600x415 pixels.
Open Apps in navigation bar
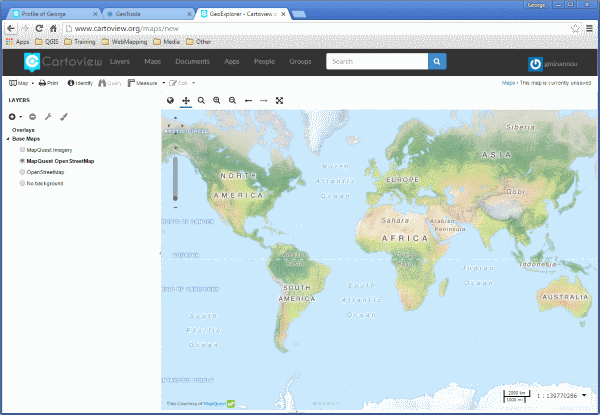point(232,62)
